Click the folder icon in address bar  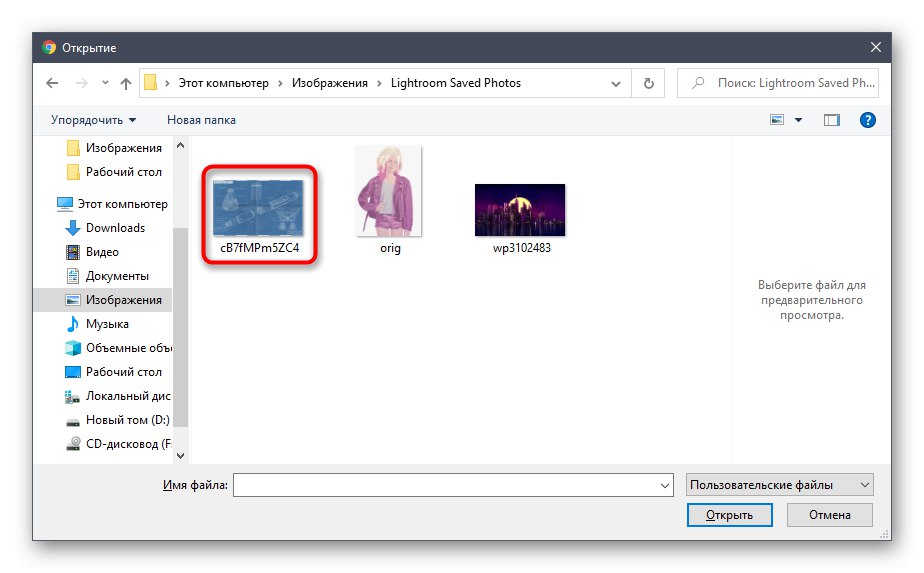pyautogui.click(x=151, y=83)
